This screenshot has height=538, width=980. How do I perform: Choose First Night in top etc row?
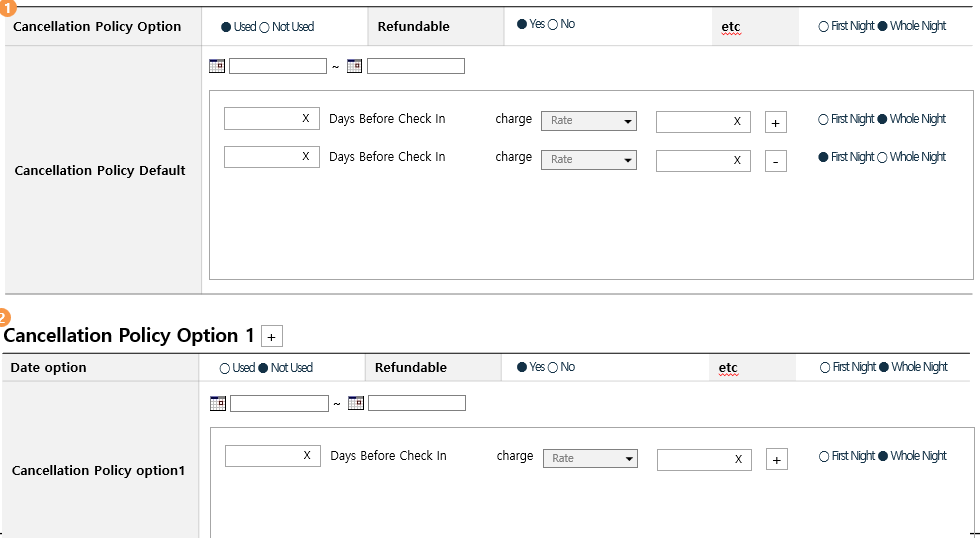coord(824,26)
